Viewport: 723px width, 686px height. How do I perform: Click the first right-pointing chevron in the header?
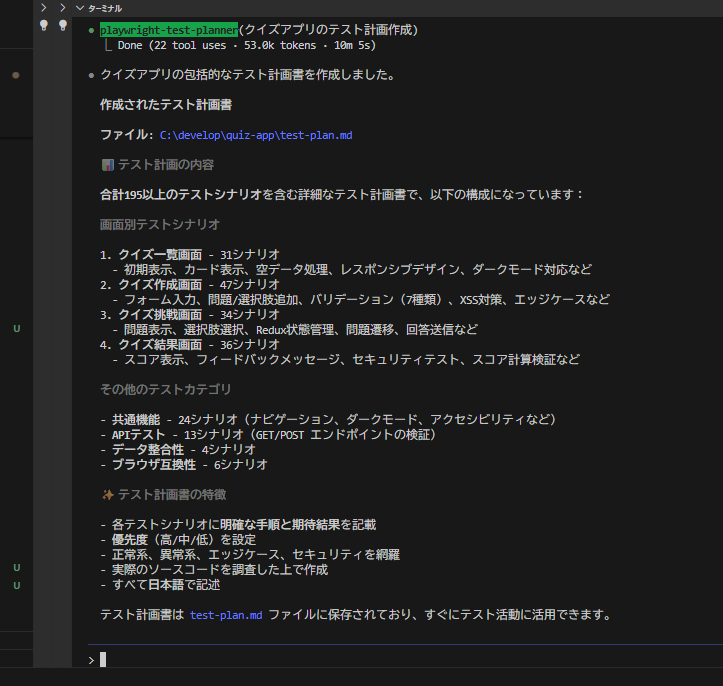(44, 7)
